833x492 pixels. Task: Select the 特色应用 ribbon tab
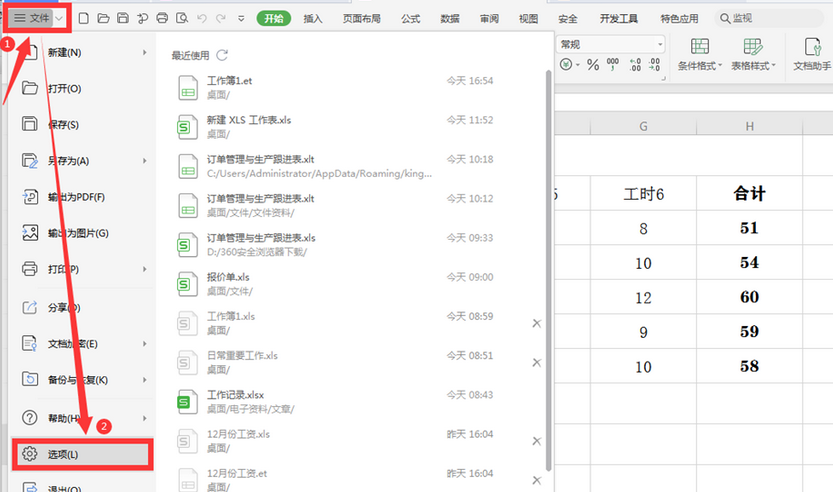(x=679, y=19)
